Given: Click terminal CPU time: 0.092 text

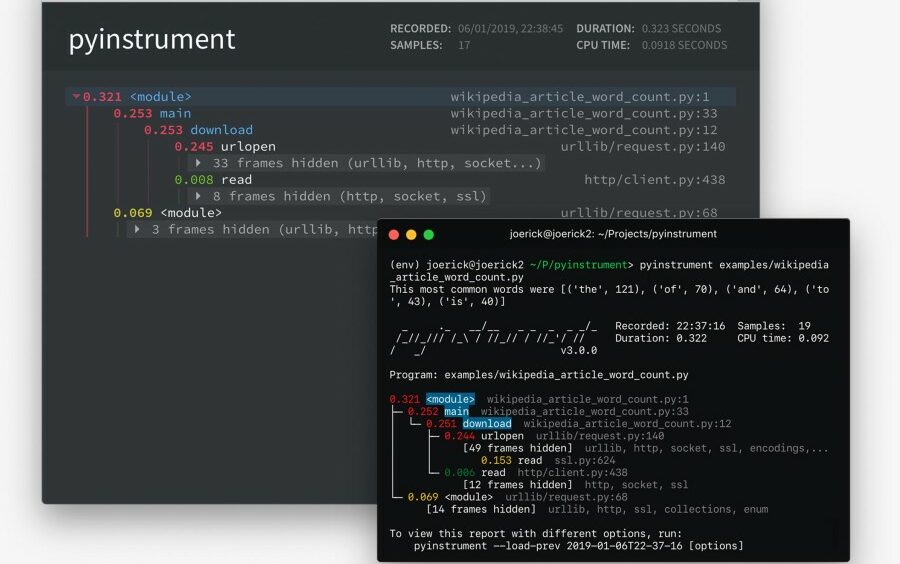Looking at the screenshot, I should pos(783,338).
